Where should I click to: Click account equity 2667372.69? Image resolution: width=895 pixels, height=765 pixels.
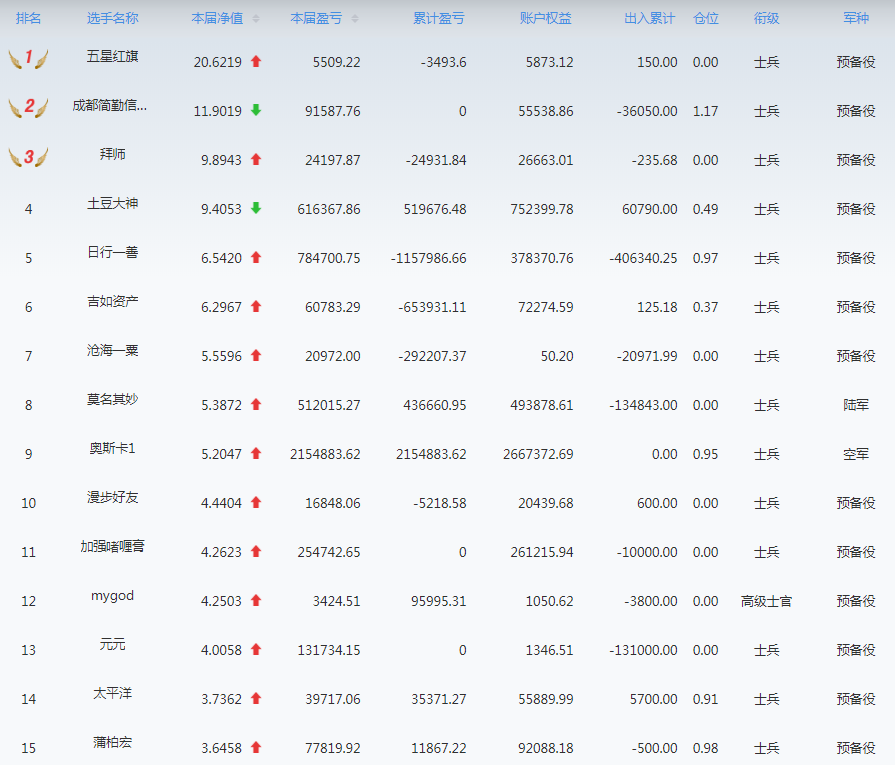(538, 454)
